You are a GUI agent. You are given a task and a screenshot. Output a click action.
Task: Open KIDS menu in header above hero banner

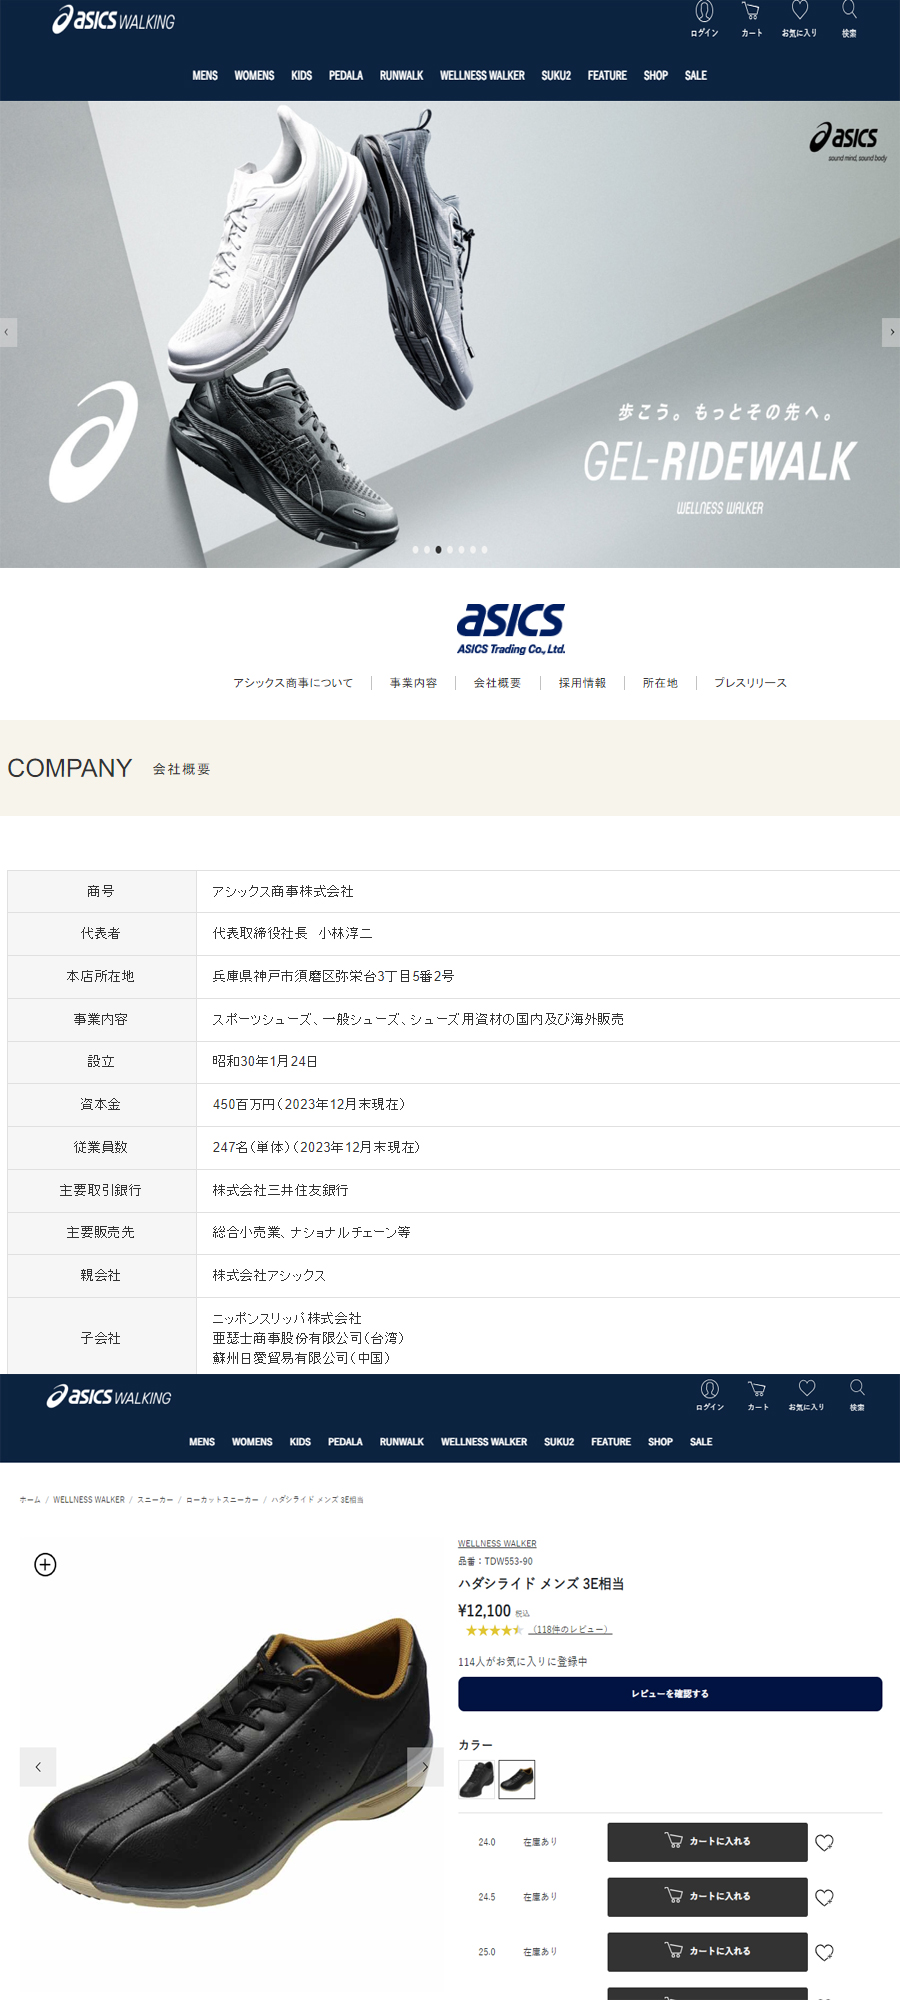[x=302, y=76]
